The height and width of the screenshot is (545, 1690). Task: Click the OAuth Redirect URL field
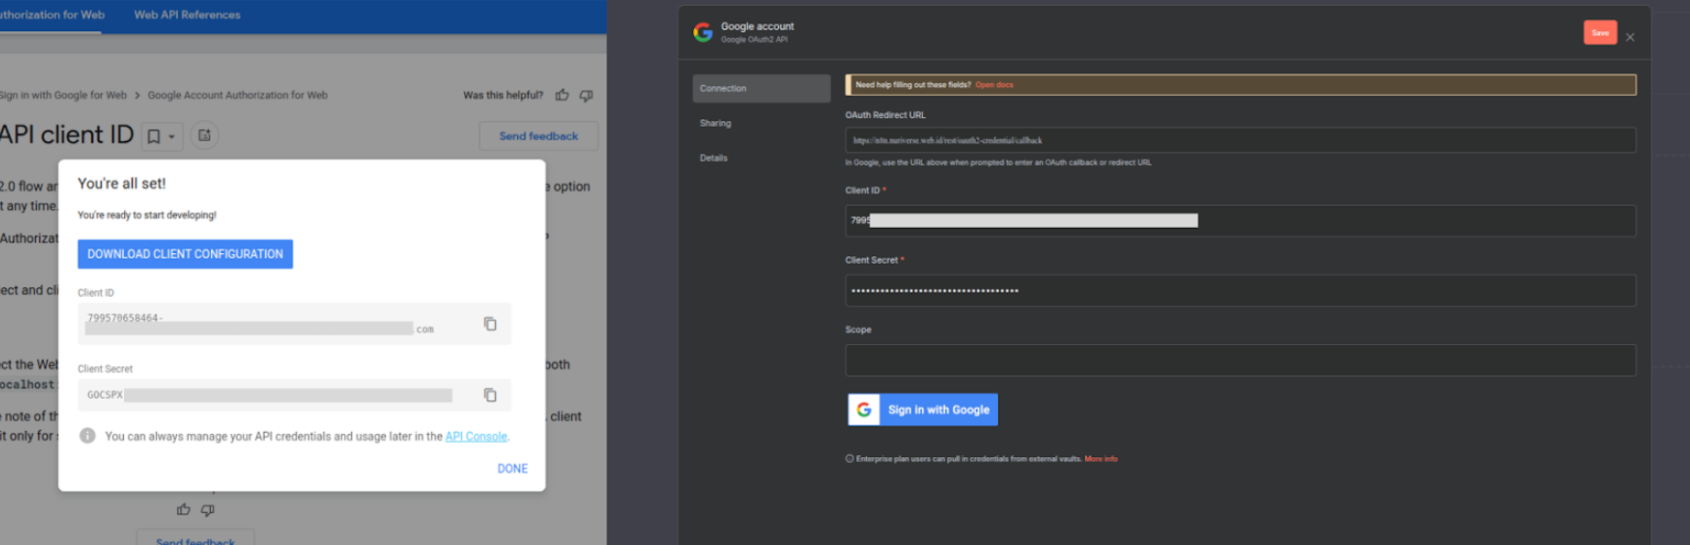click(x=1240, y=140)
